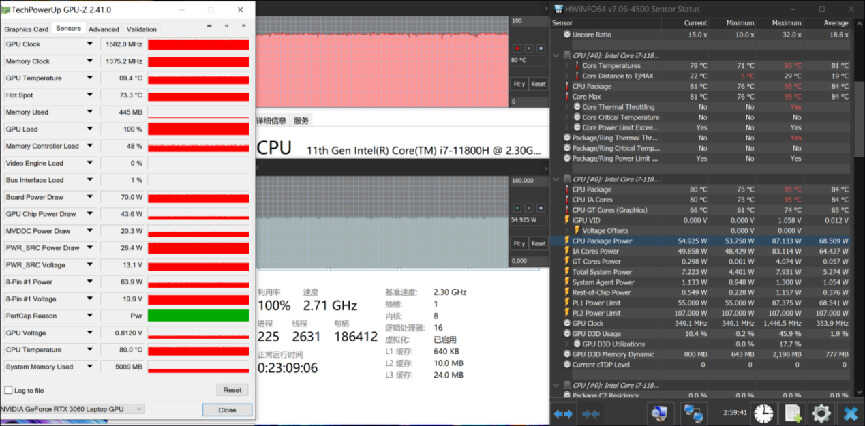This screenshot has width=865, height=426.
Task: Click thermometer icon beside Core Max
Action: pyautogui.click(x=567, y=97)
